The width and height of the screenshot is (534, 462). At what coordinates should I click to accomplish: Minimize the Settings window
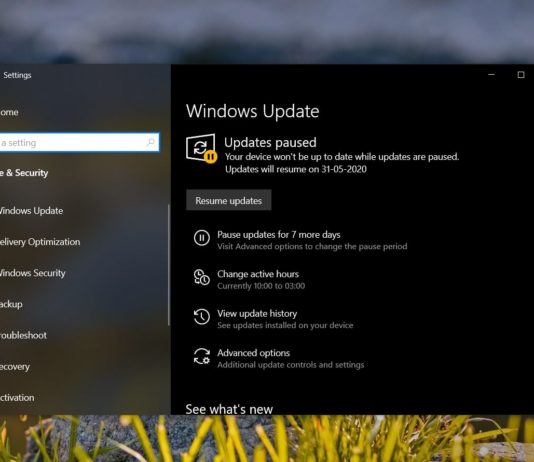point(491,75)
